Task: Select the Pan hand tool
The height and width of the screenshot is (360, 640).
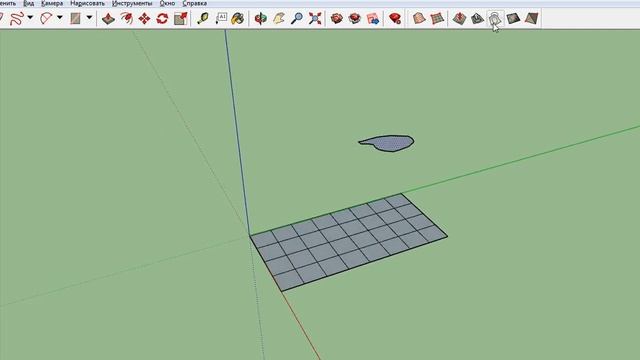Action: (x=279, y=18)
